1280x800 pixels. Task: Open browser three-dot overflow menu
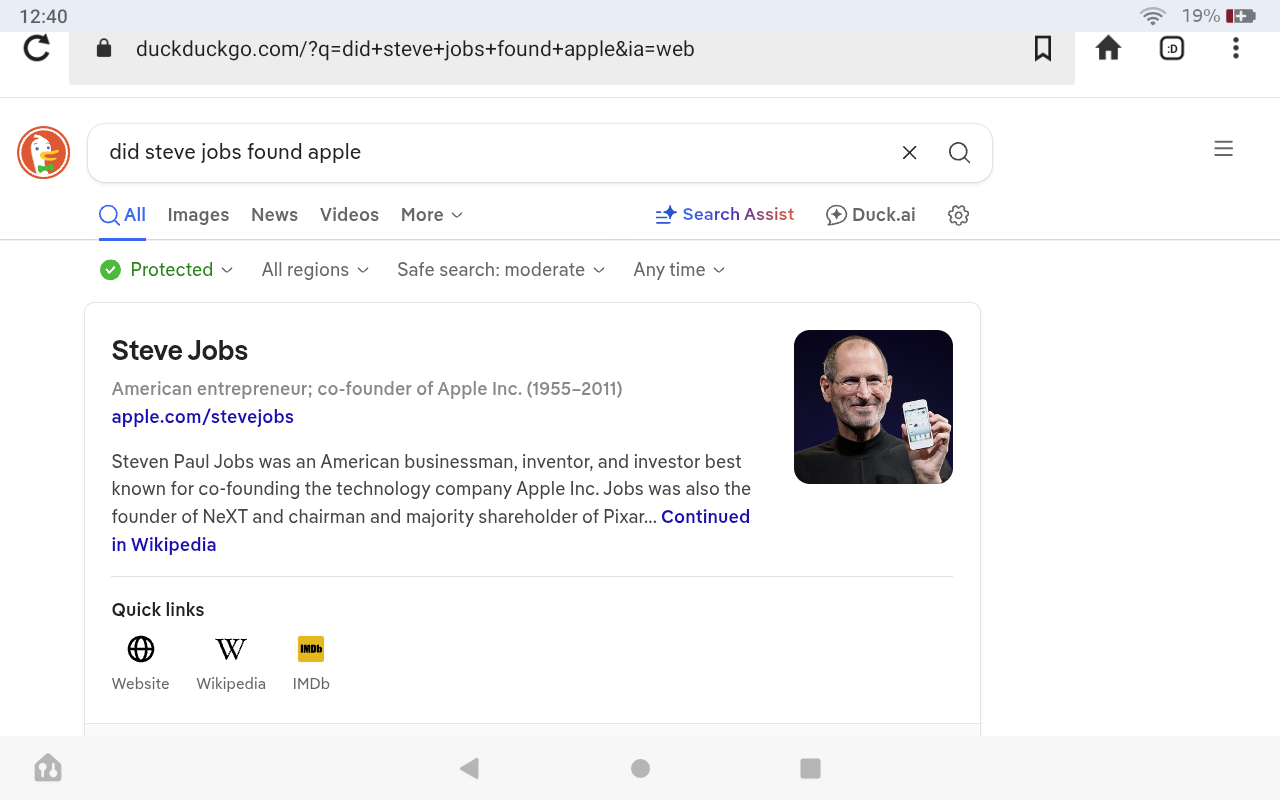[x=1236, y=48]
